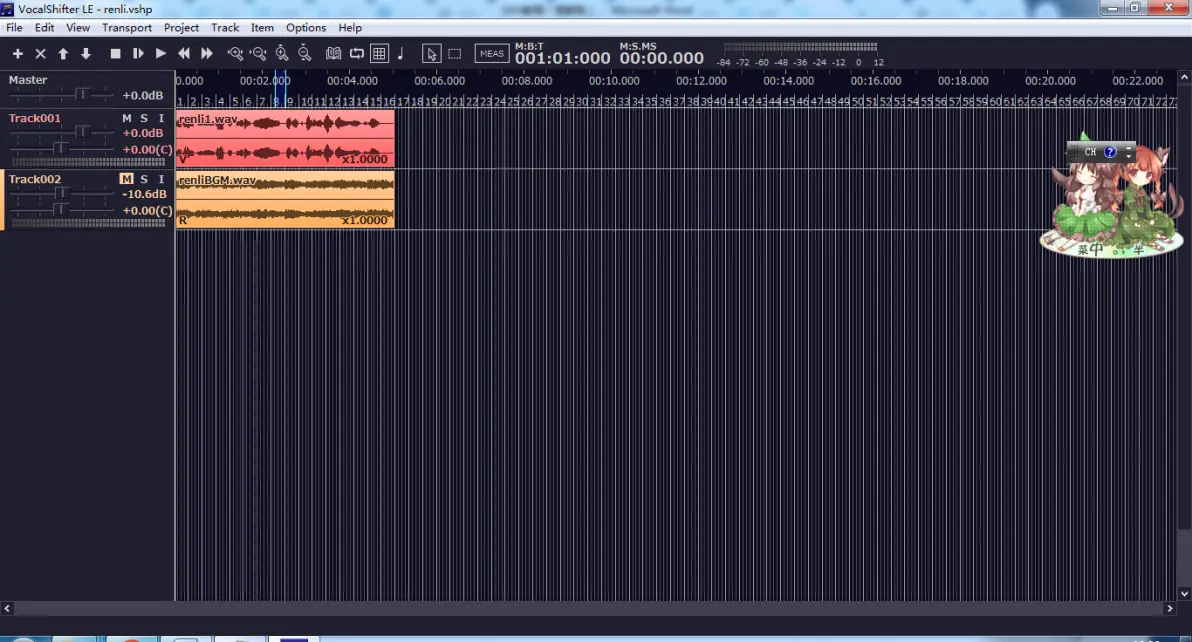Zoom out horizontally with magnifier minus

[258, 54]
